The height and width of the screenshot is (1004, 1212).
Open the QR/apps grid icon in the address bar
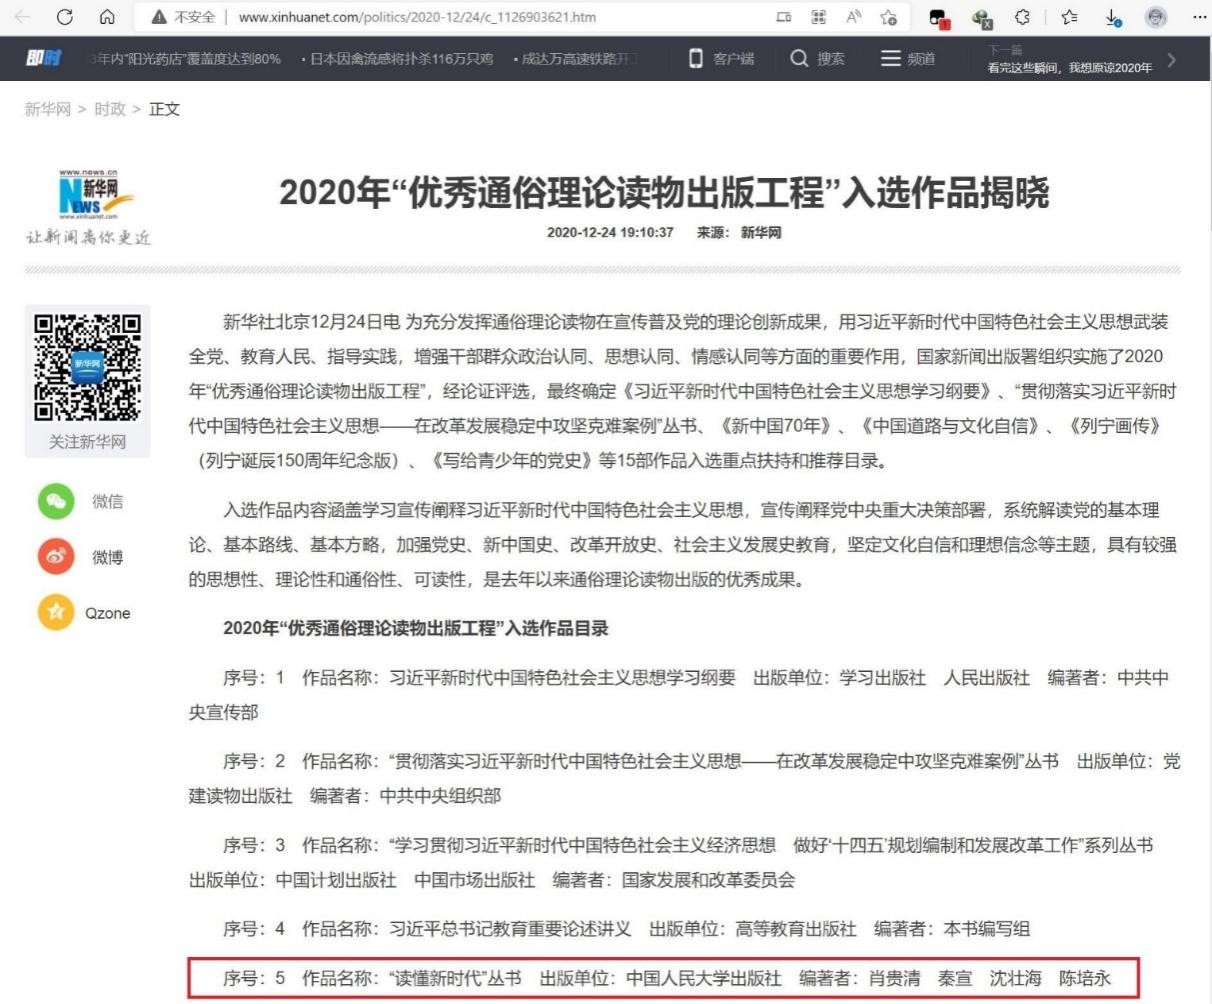tap(819, 17)
